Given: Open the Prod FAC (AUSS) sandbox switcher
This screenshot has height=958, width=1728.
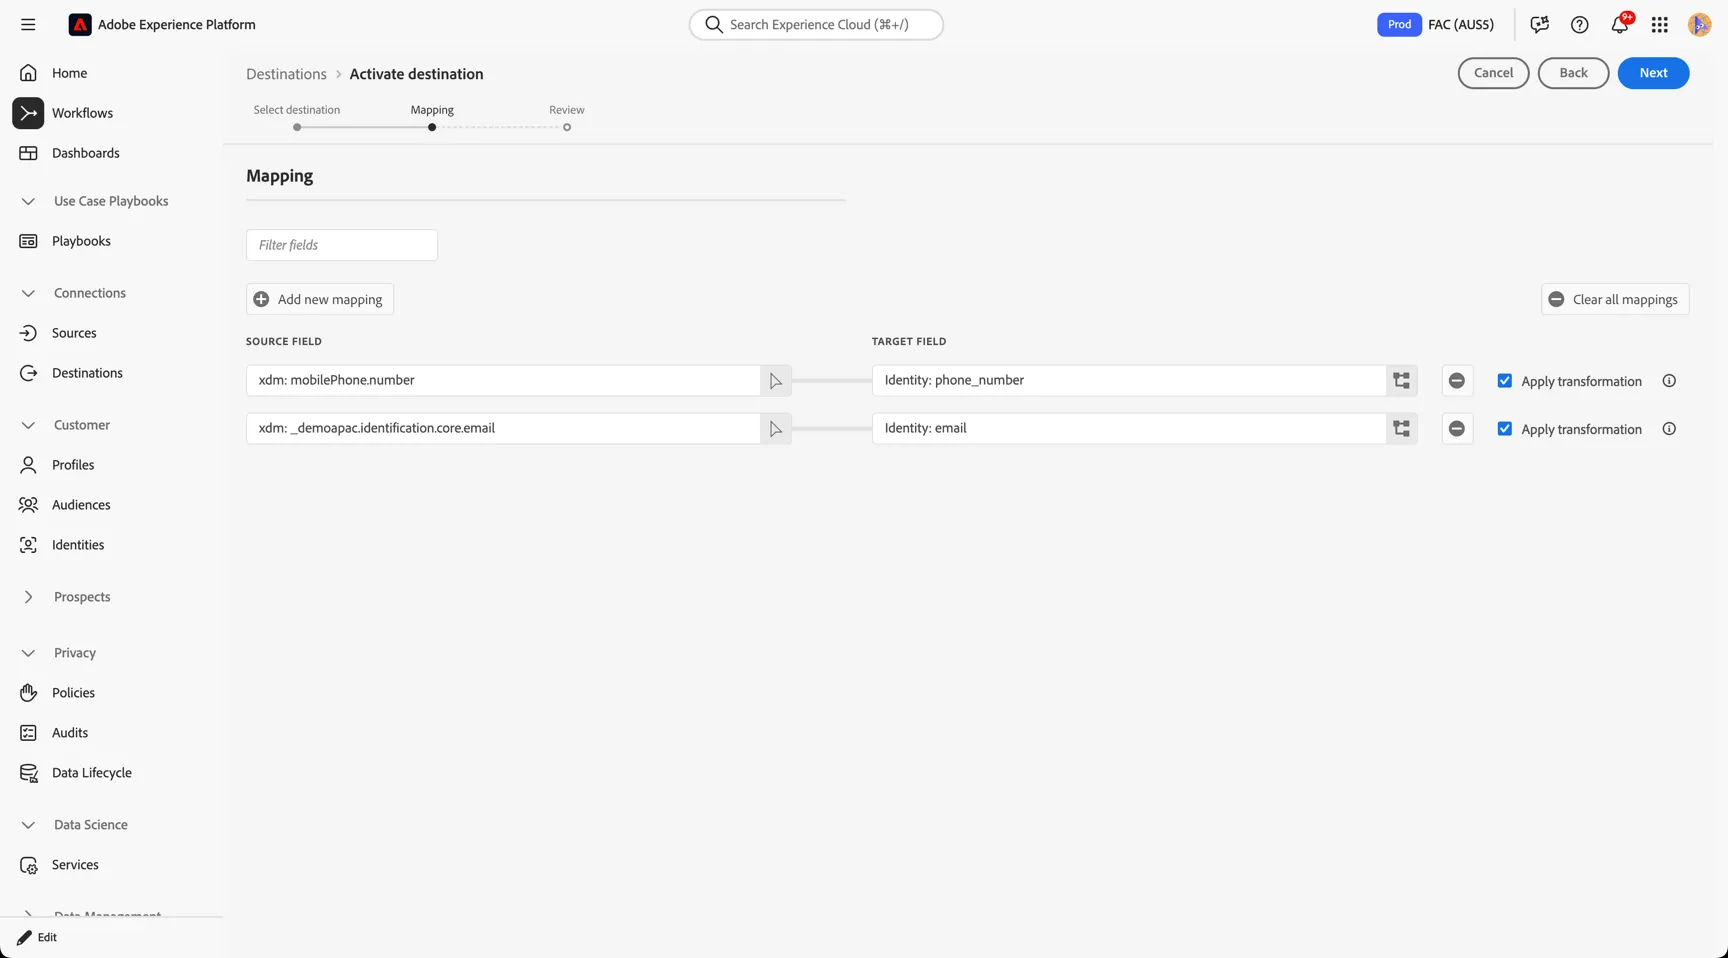Looking at the screenshot, I should click(1436, 24).
